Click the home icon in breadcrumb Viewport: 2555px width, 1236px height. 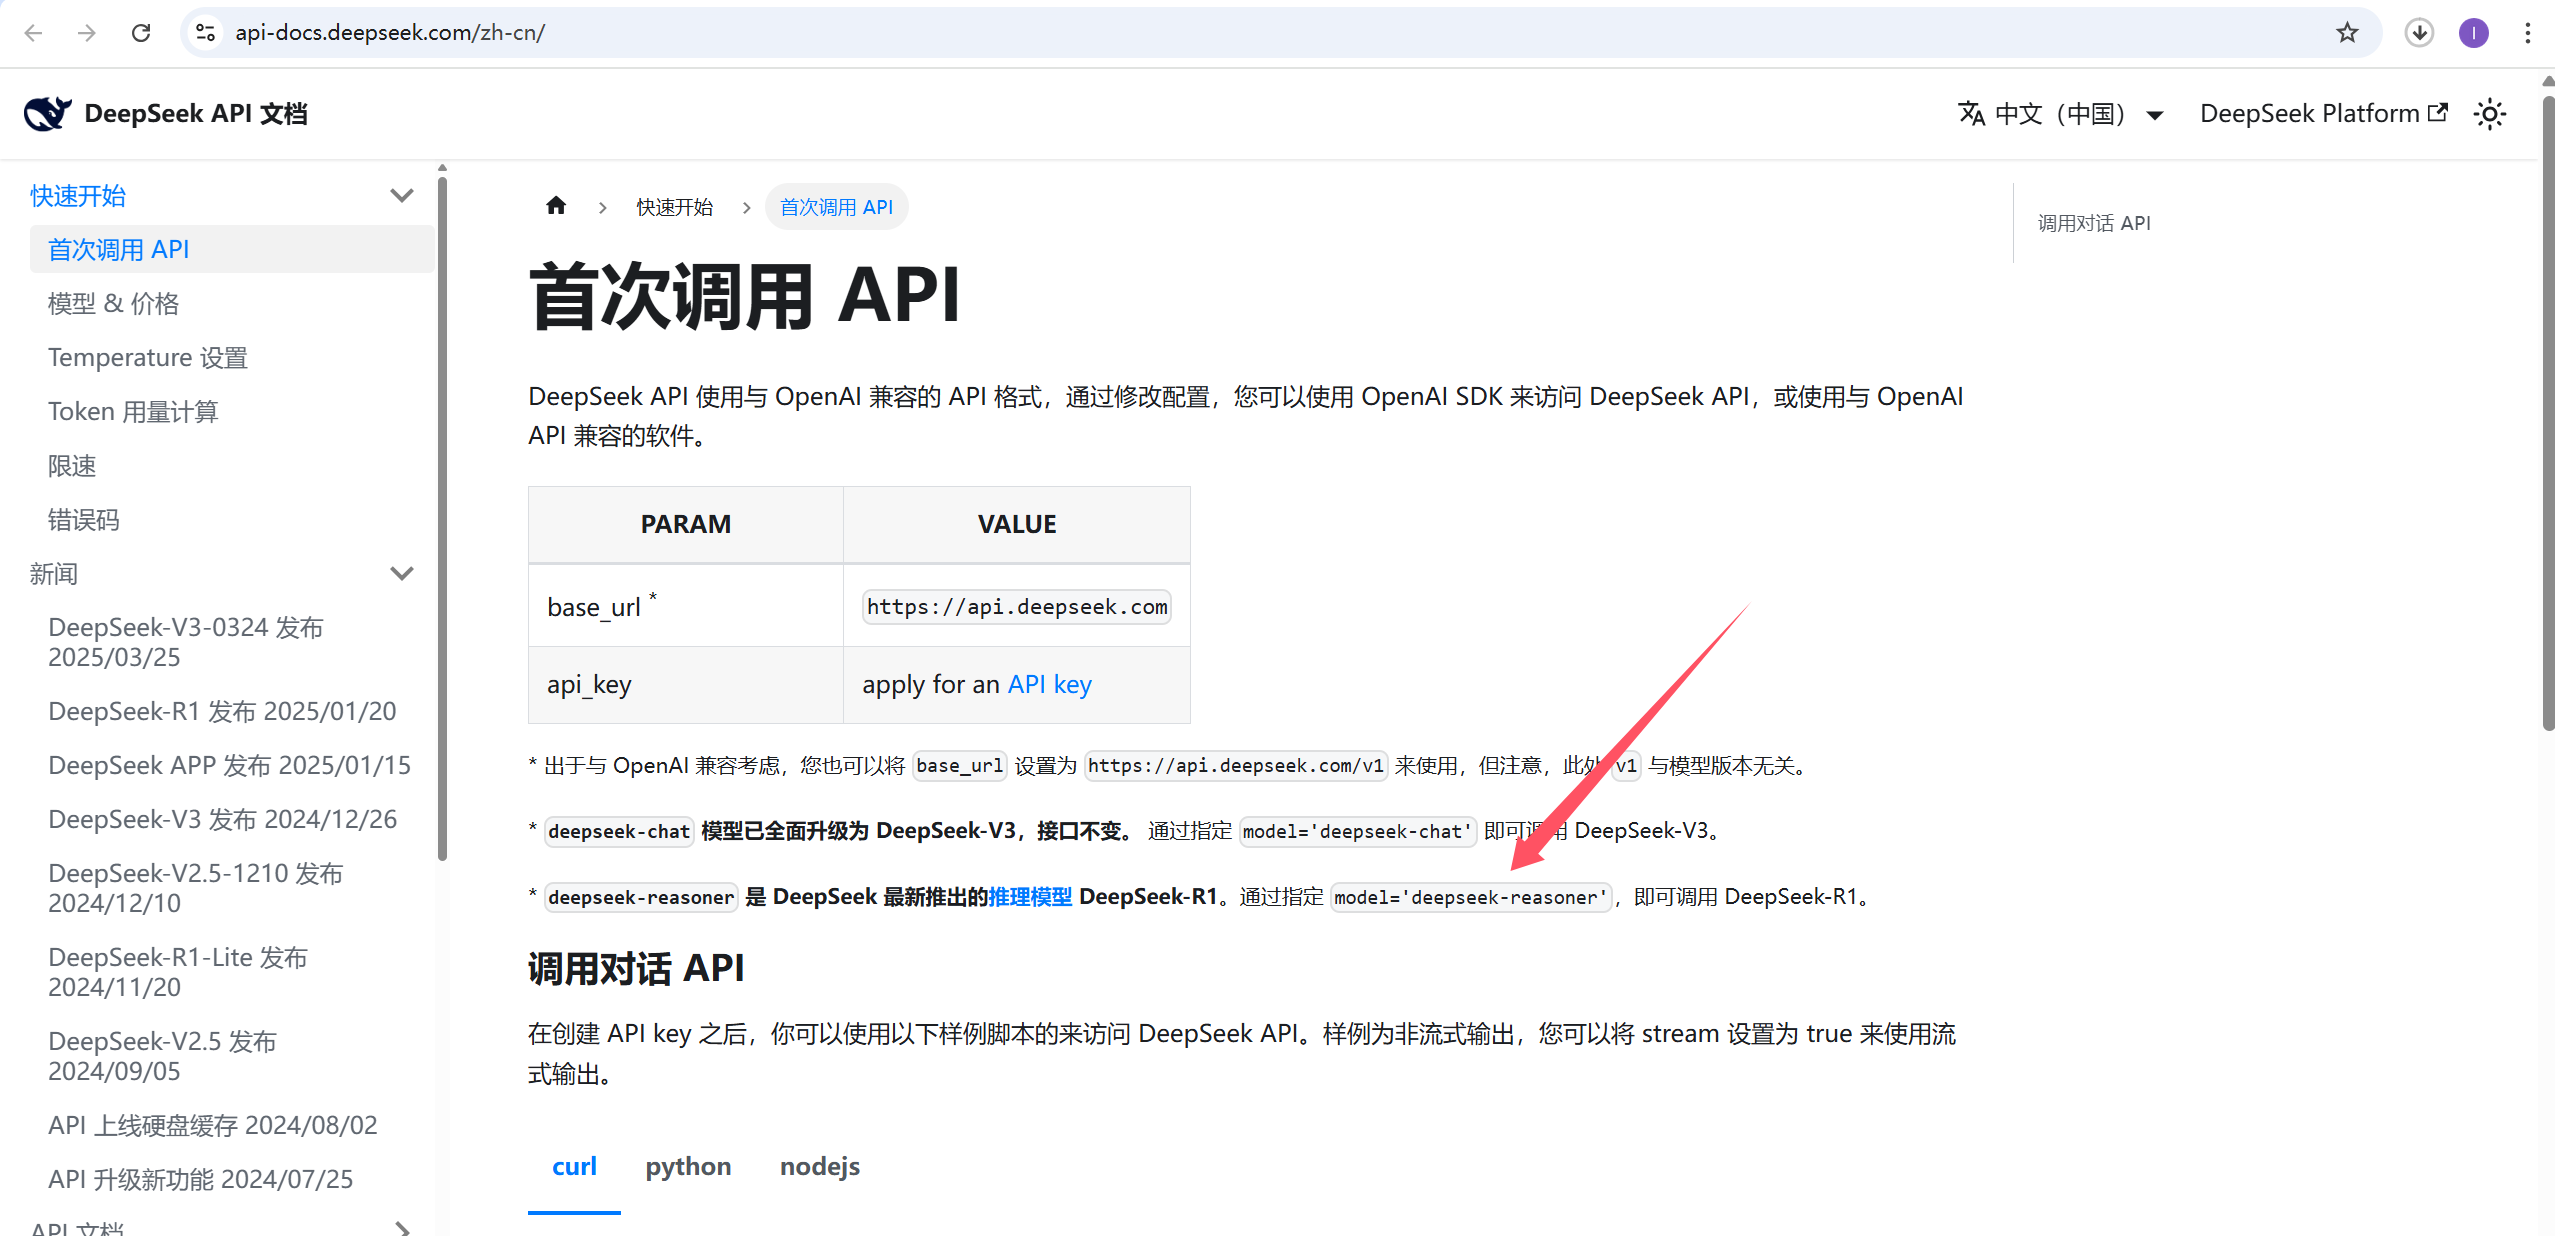point(557,205)
